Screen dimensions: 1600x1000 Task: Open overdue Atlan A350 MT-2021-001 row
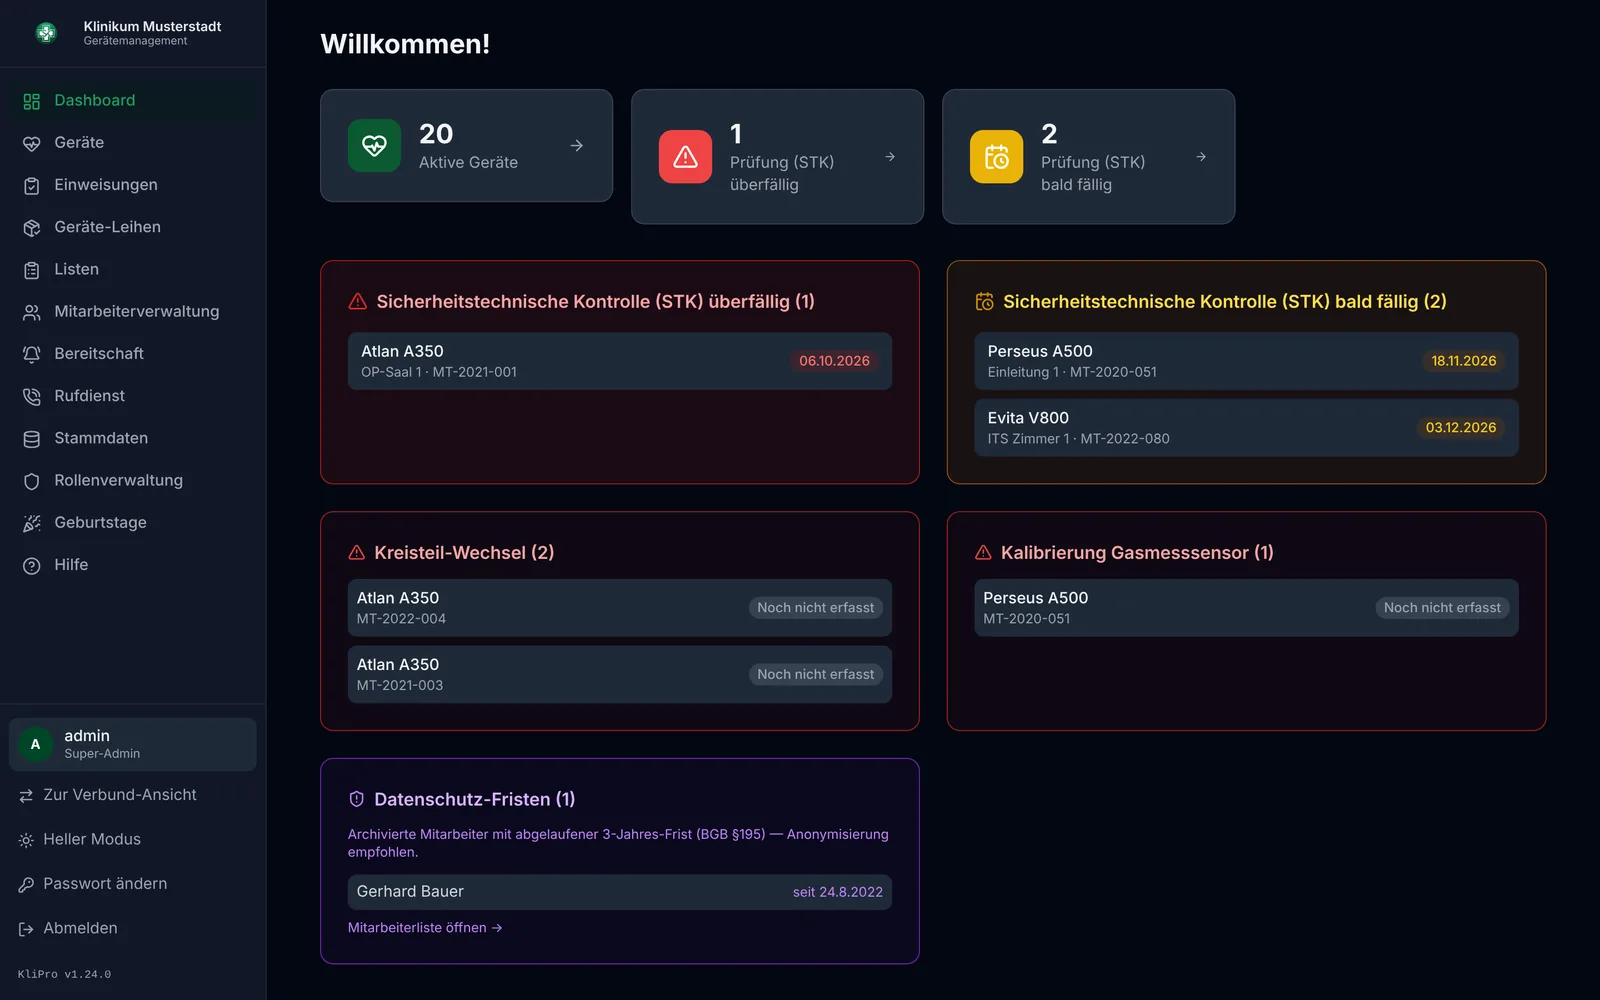point(620,361)
